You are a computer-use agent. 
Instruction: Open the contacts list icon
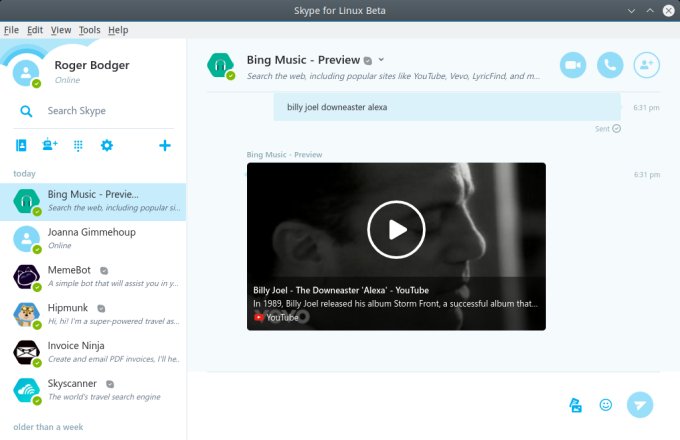pyautogui.click(x=21, y=145)
